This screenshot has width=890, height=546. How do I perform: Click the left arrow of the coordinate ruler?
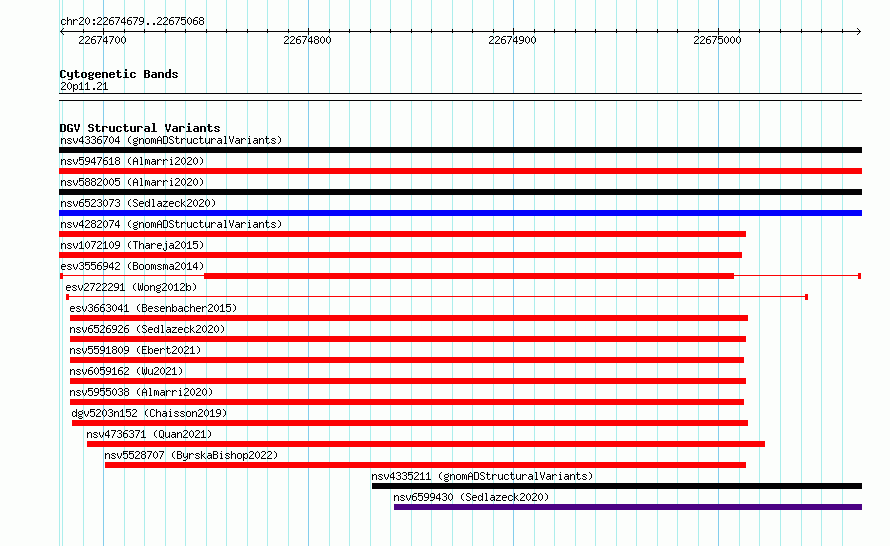coord(62,31)
